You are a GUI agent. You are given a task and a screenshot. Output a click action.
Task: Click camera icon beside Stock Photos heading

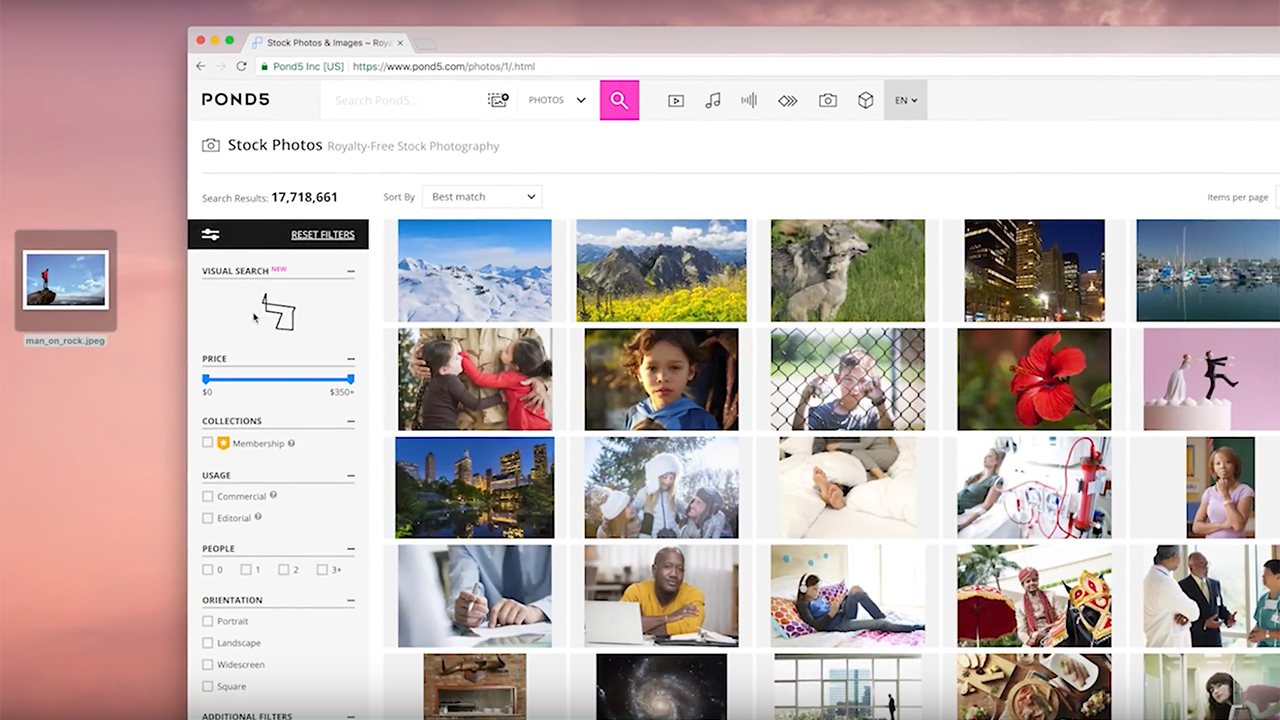pos(211,145)
